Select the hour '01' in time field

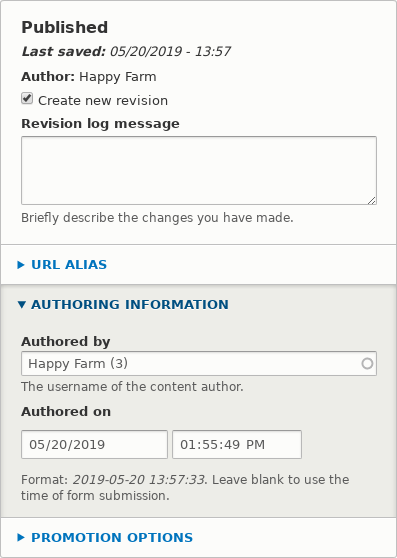(187, 444)
